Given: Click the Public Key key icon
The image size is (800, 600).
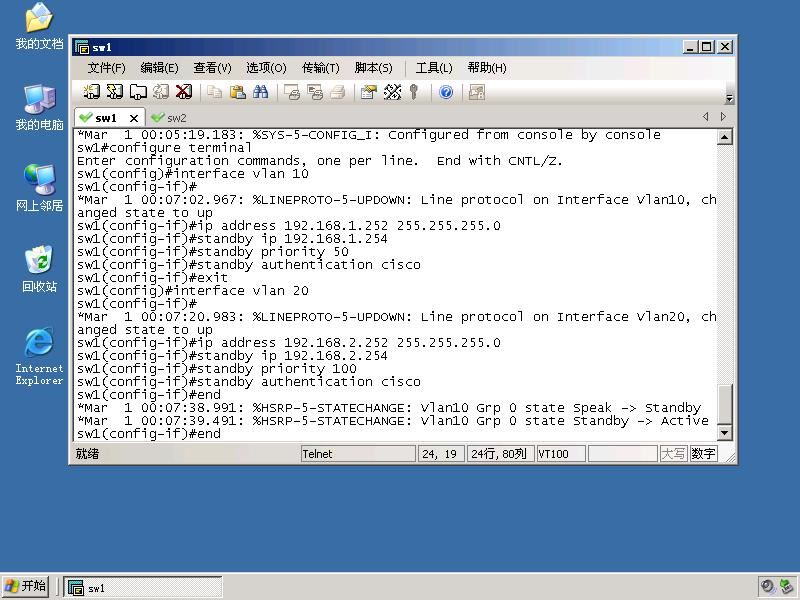Looking at the screenshot, I should click(x=414, y=92).
